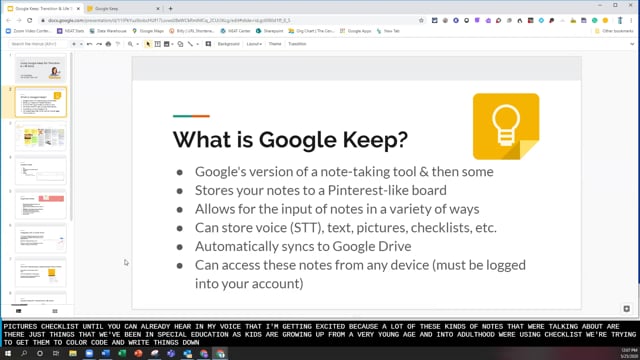Open the Google Apps bookmark
This screenshot has height=360, width=640.
click(356, 31)
